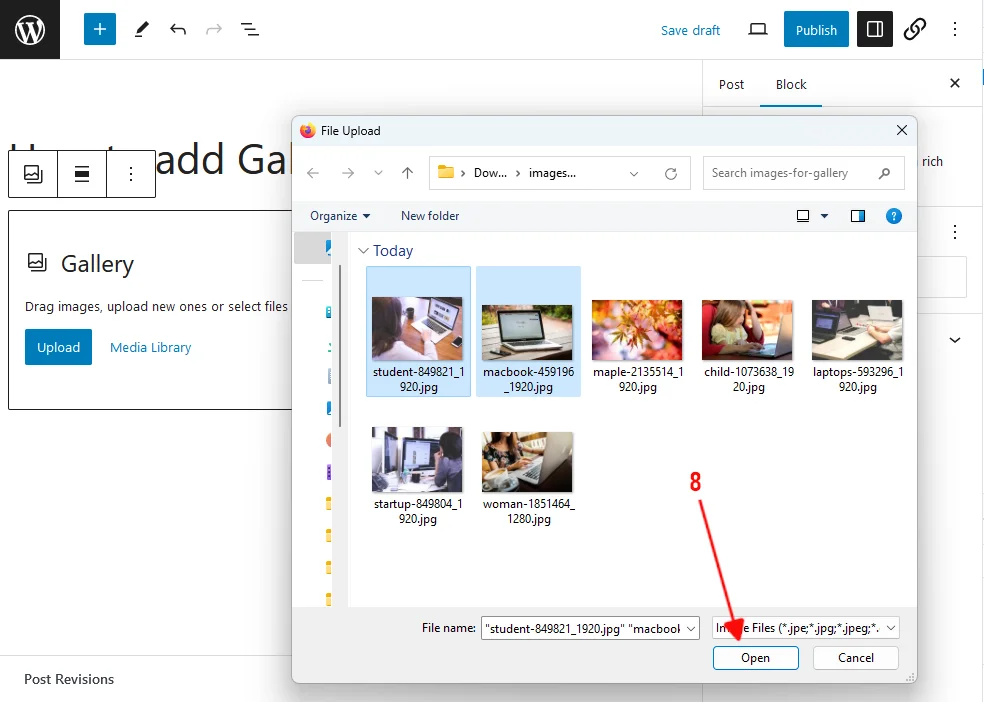Click the Media Library link
The width and height of the screenshot is (984, 702).
[150, 348]
